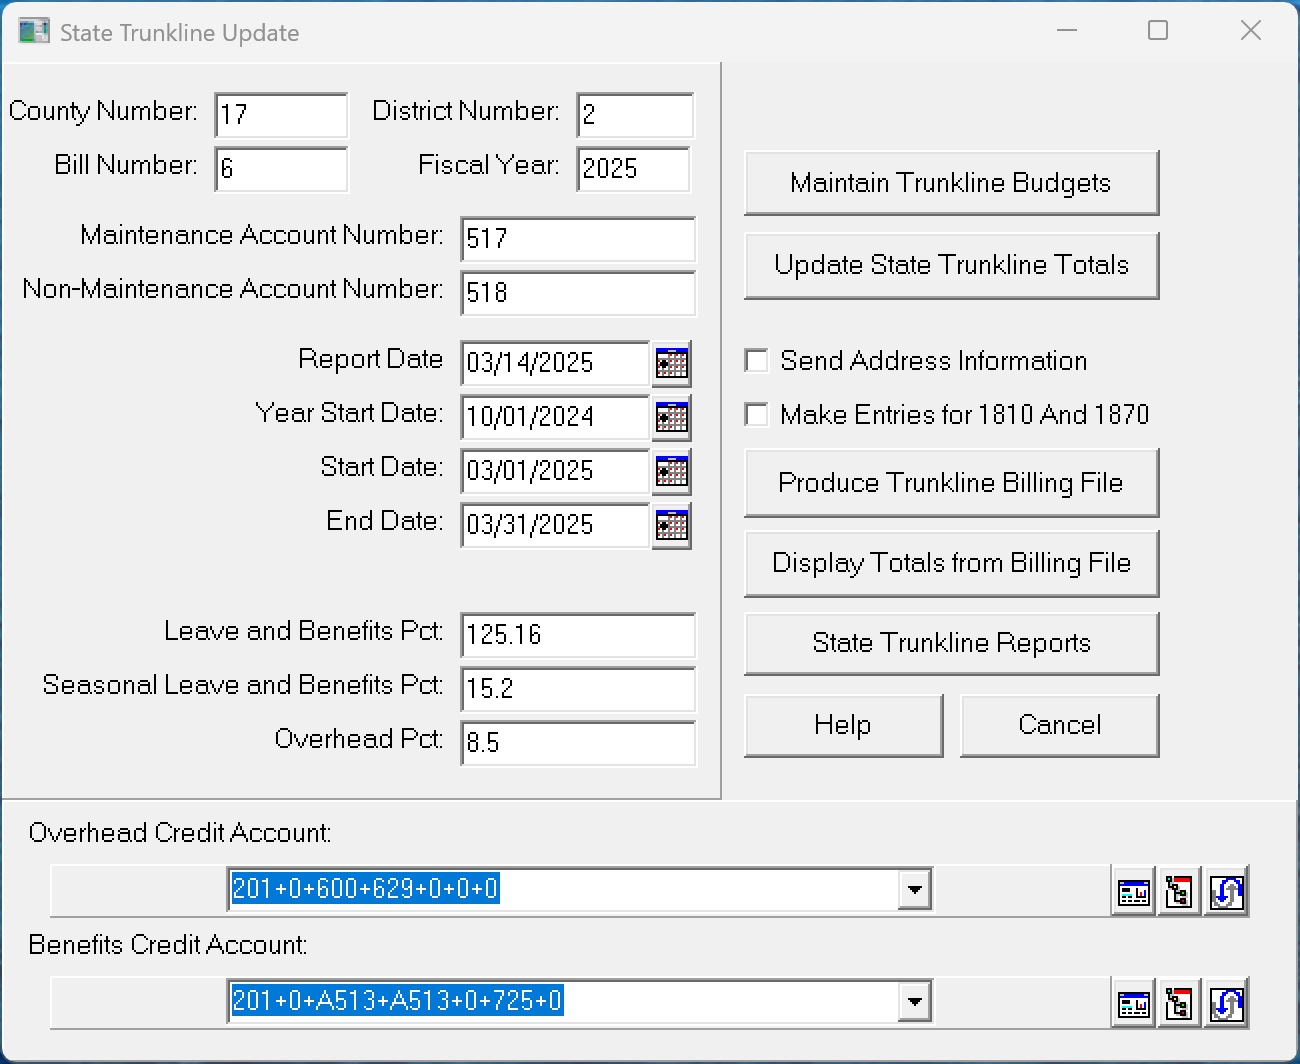
Task: Click the Cancel button
Action: coord(1059,725)
